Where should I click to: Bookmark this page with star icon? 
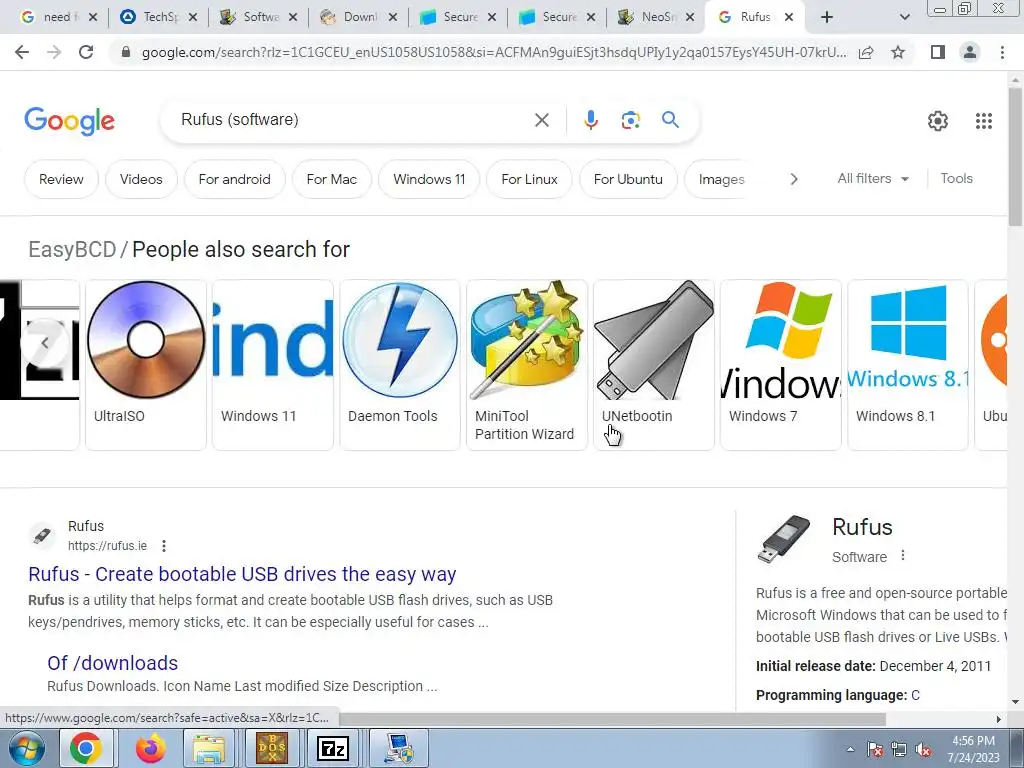coord(898,52)
